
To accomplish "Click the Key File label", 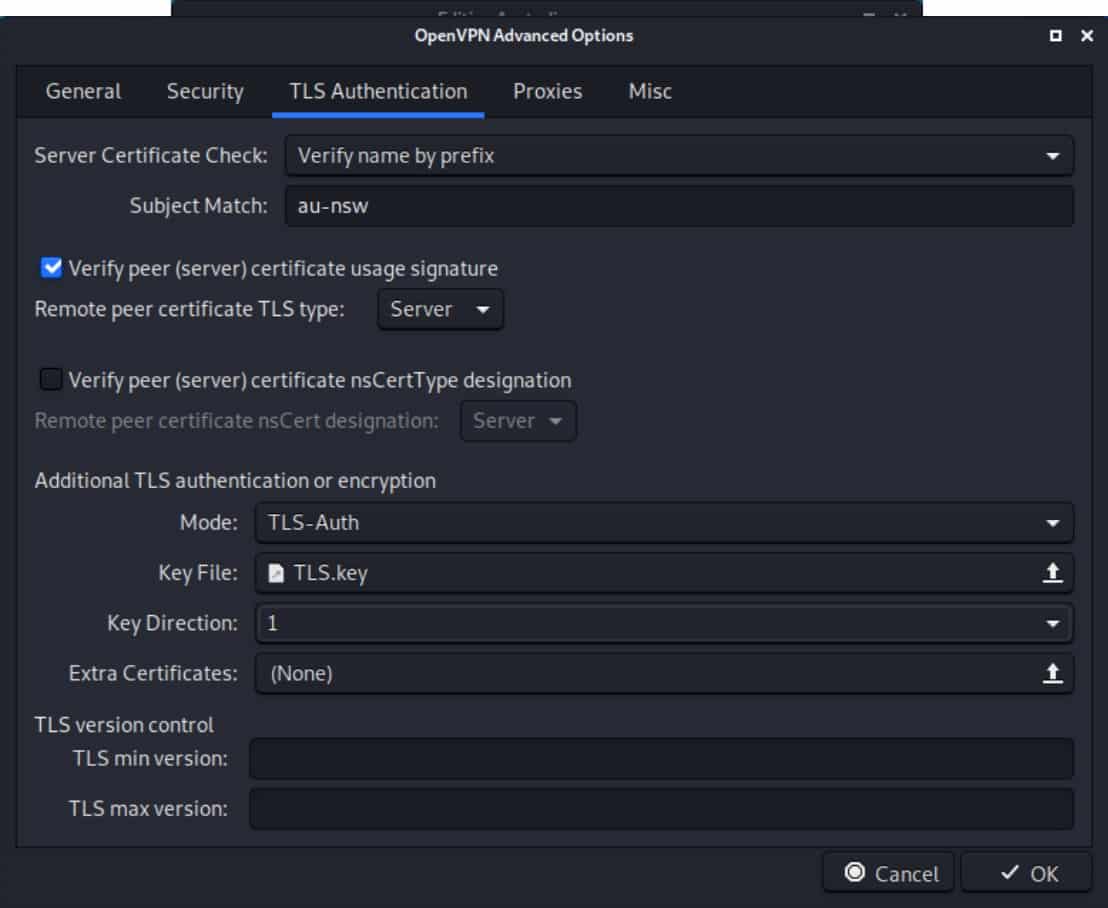I will [x=198, y=573].
